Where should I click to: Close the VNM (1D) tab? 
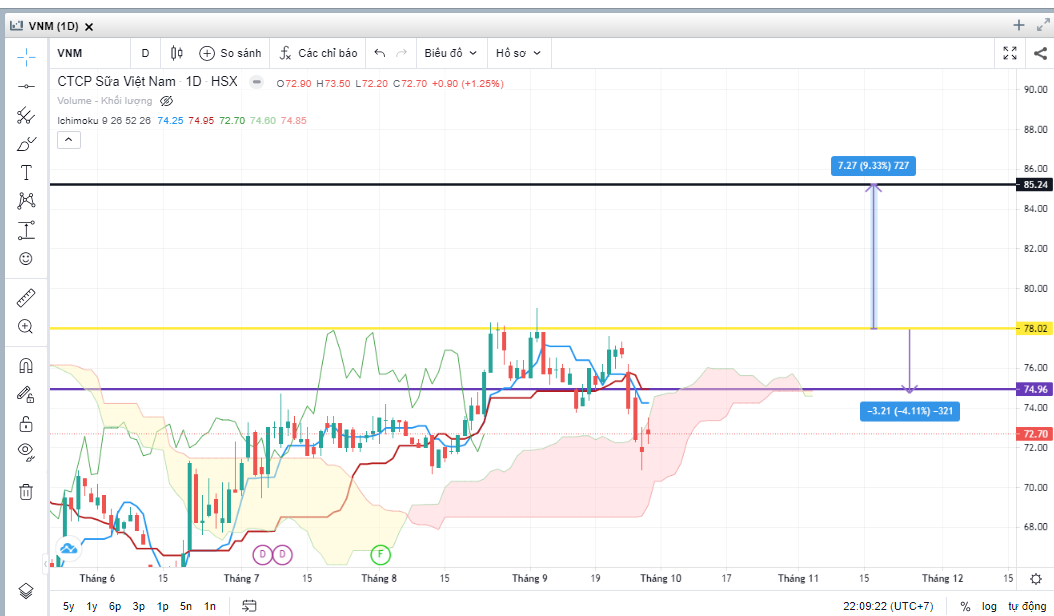89,27
